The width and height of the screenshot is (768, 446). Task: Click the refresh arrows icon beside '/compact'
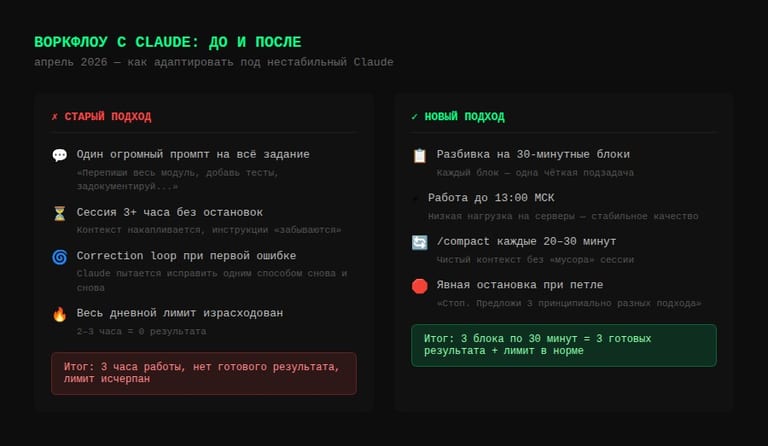tap(420, 242)
